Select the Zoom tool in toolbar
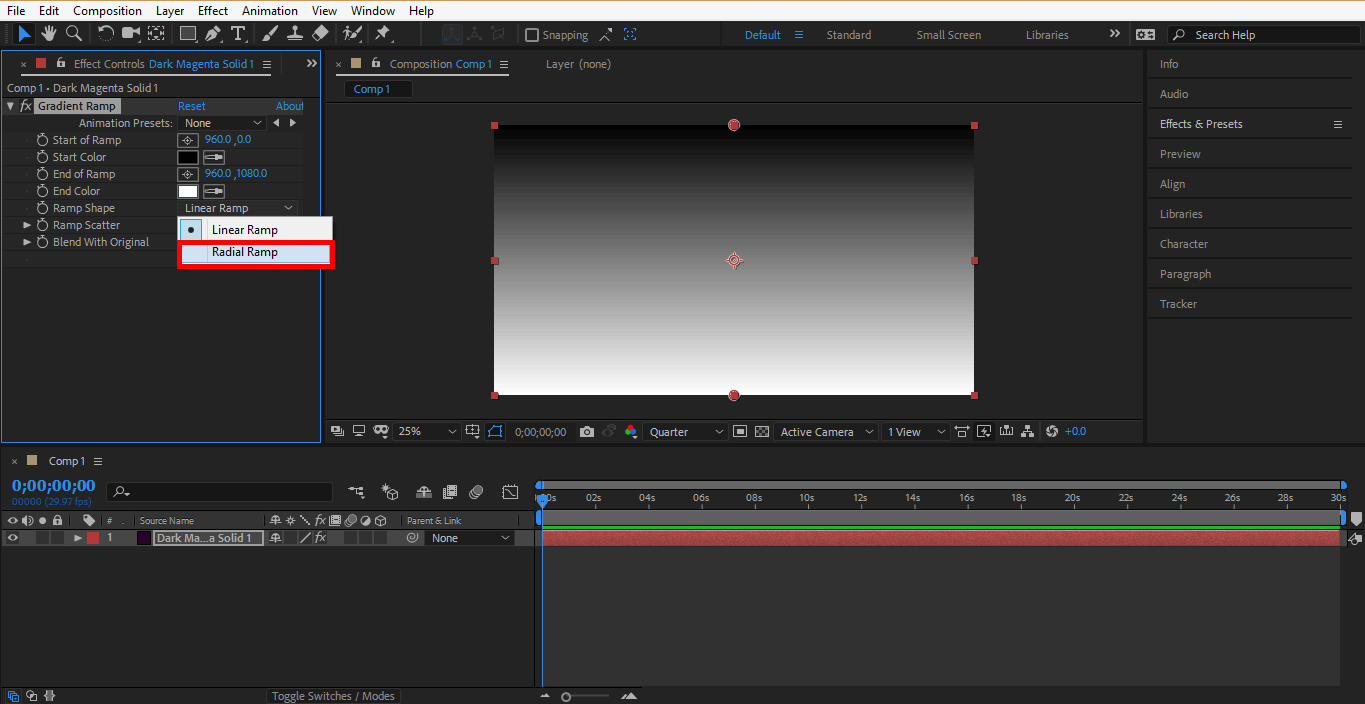The width and height of the screenshot is (1365, 704). coord(73,34)
